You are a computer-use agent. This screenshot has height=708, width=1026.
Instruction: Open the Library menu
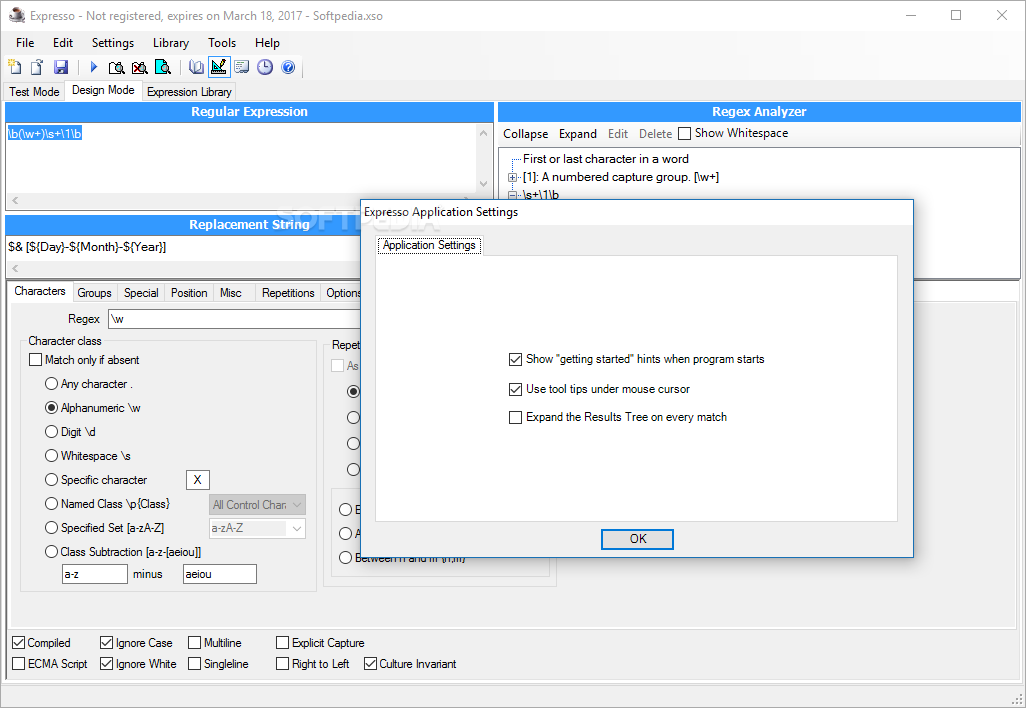171,43
